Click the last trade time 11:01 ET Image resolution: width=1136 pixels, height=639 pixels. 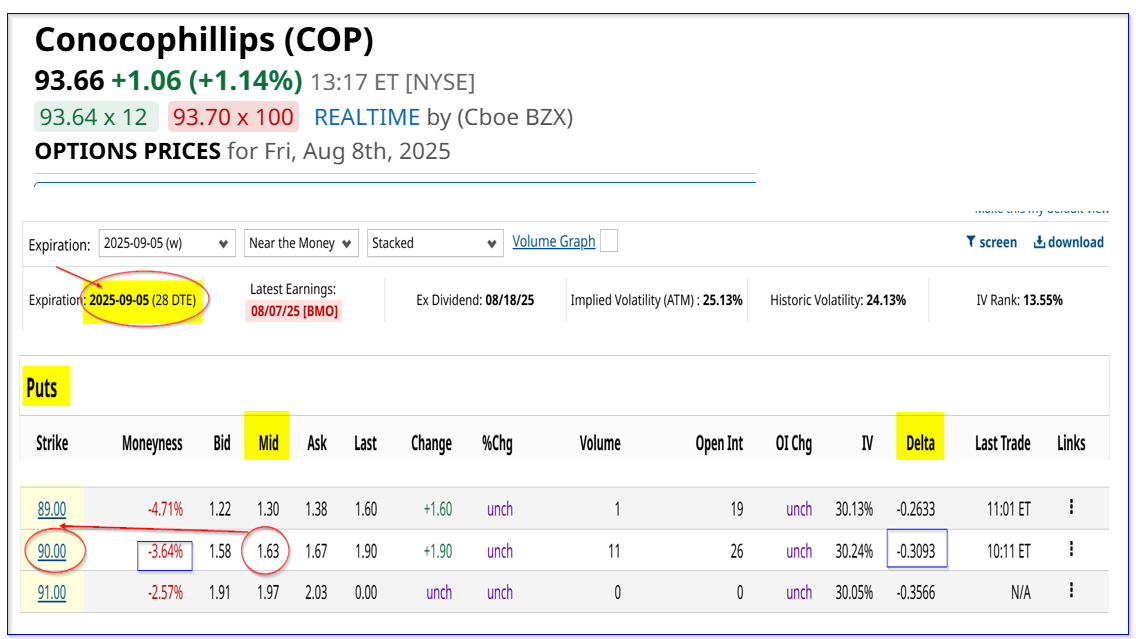(x=1008, y=509)
